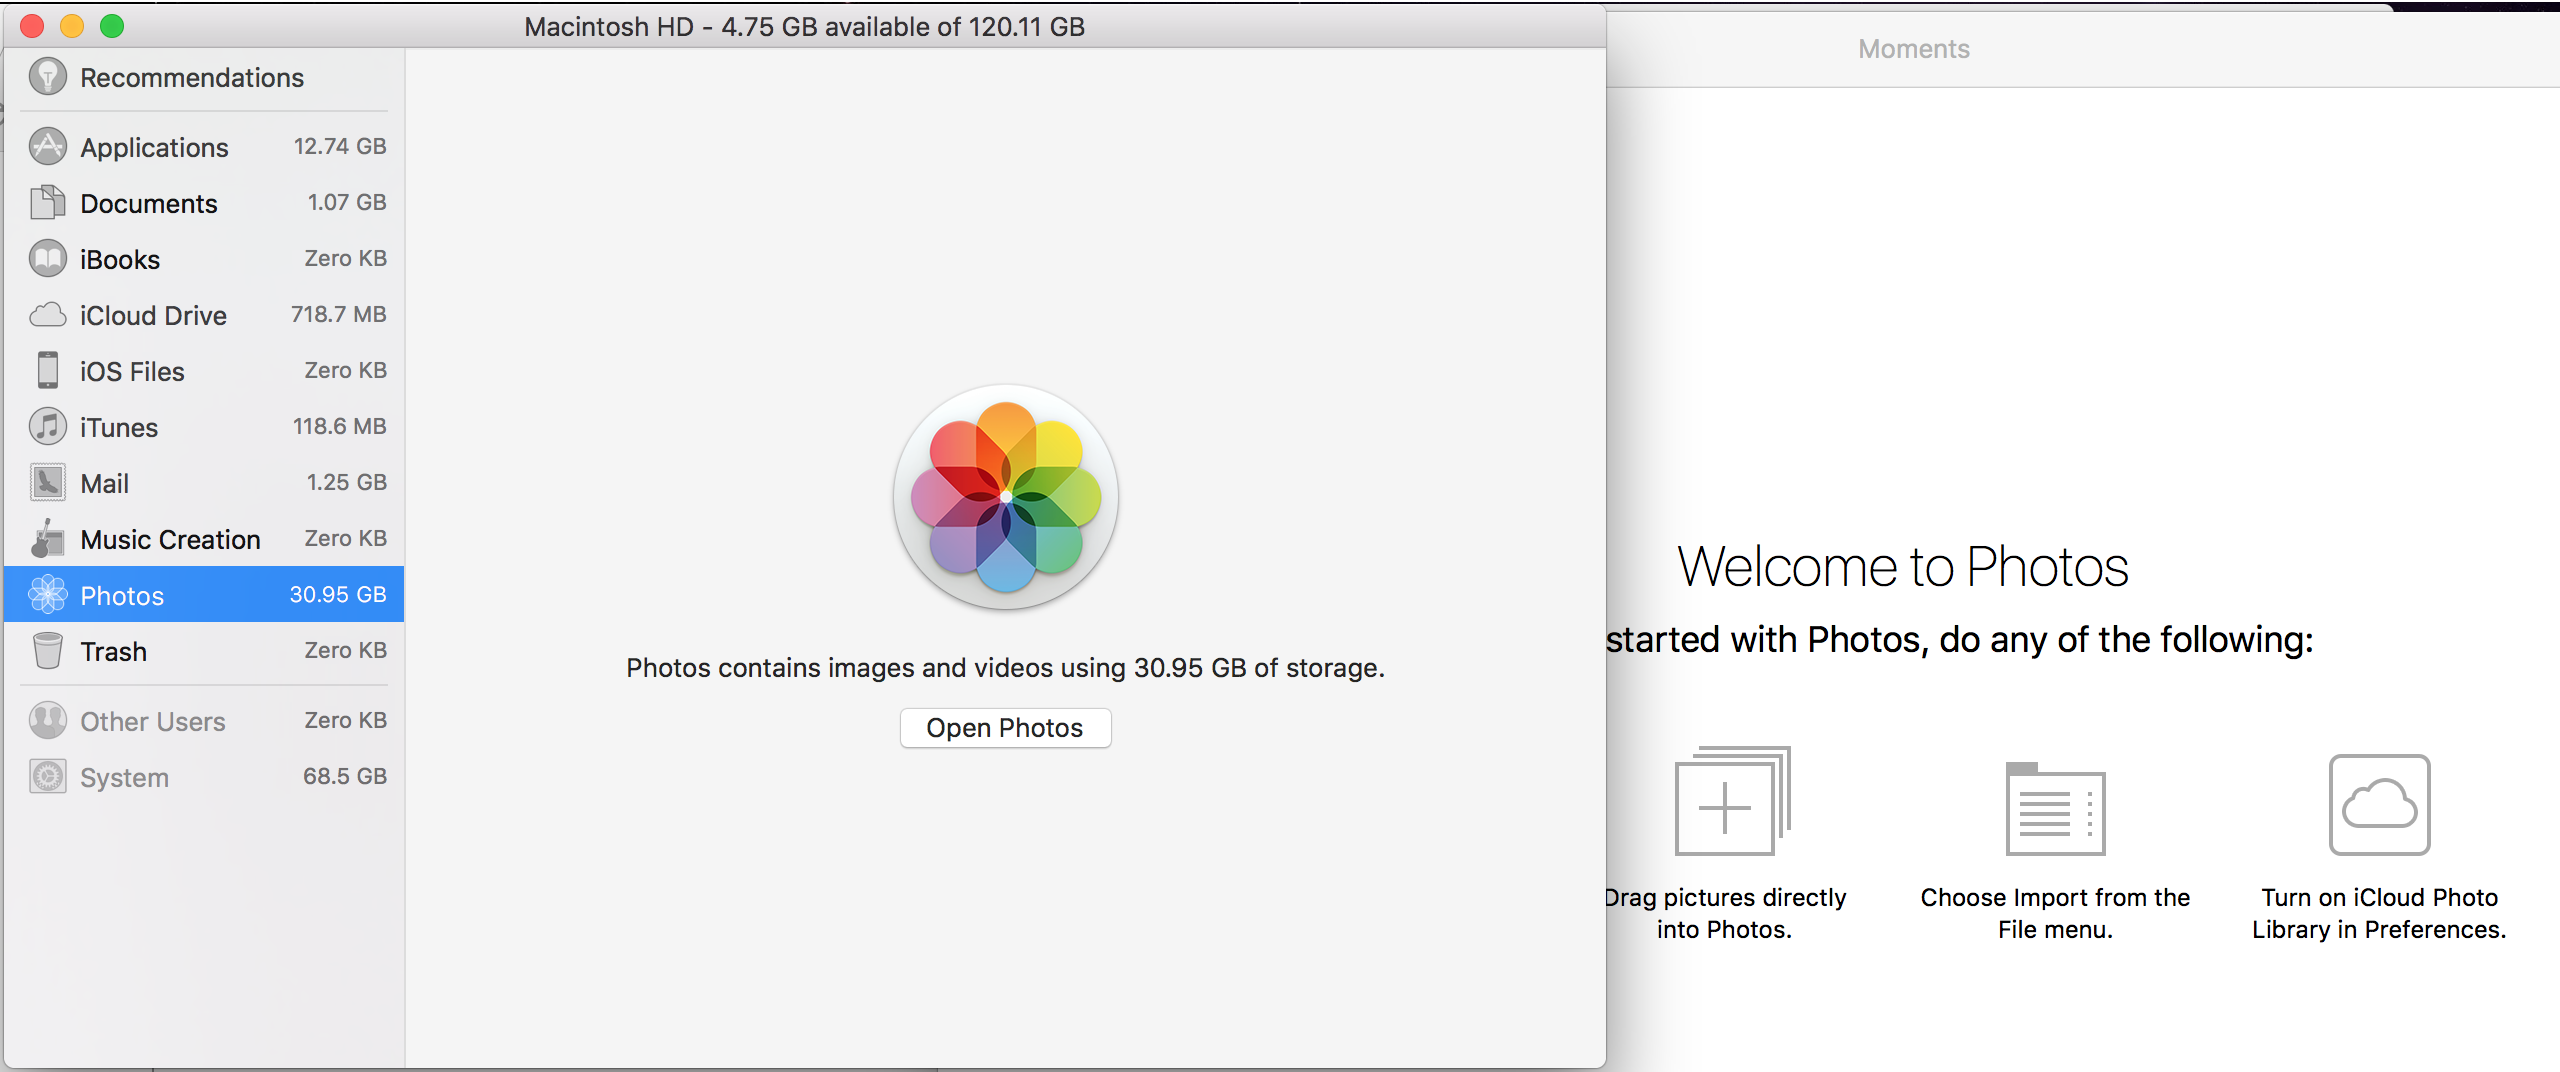This screenshot has height=1072, width=2560.
Task: Click the Import document icon in Photos window
Action: click(2056, 809)
